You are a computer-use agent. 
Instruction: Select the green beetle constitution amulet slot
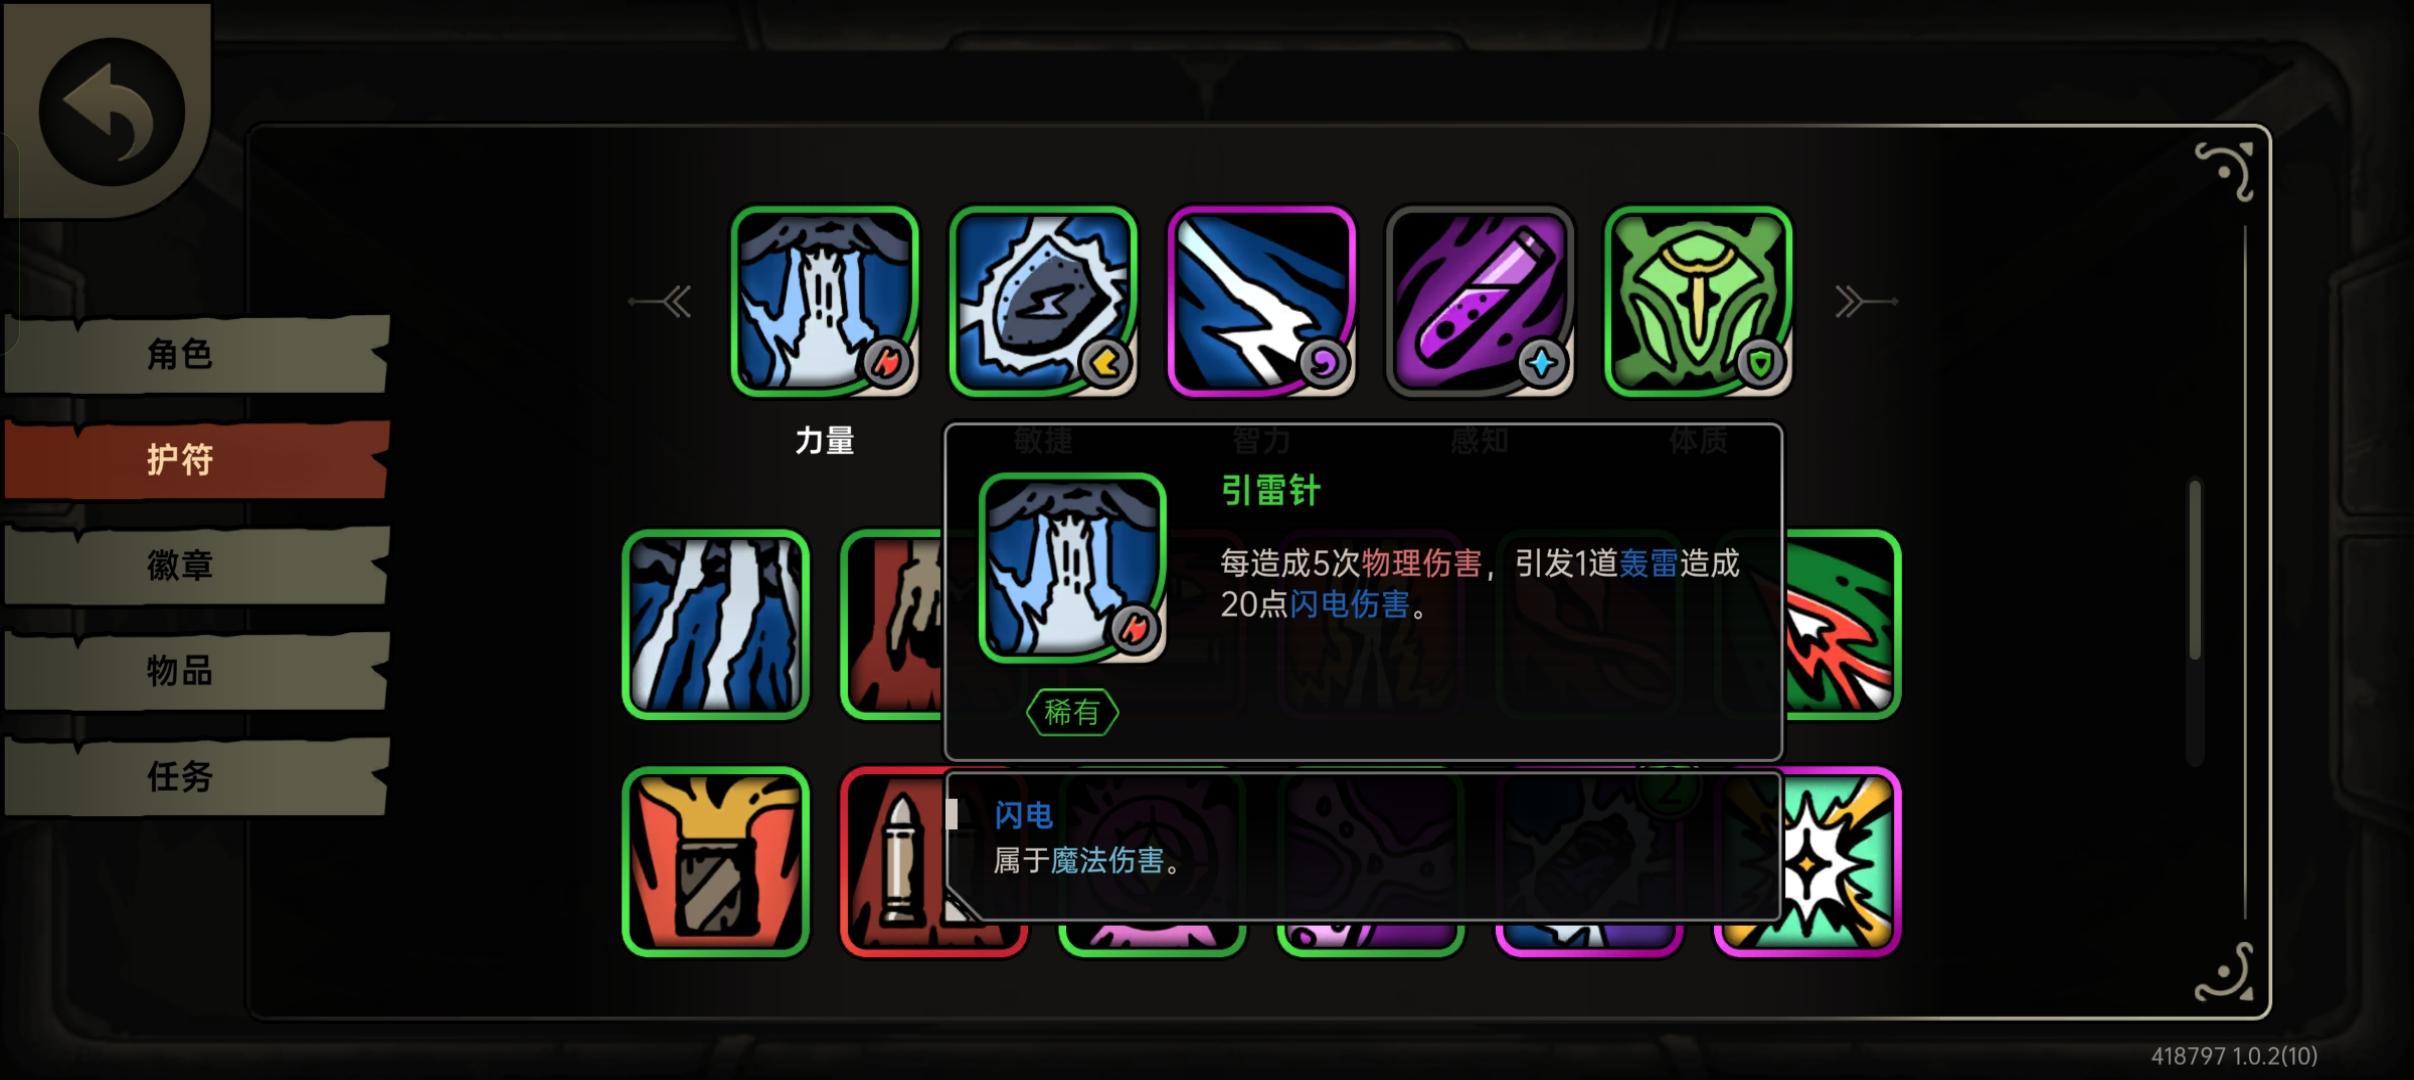coord(1699,301)
